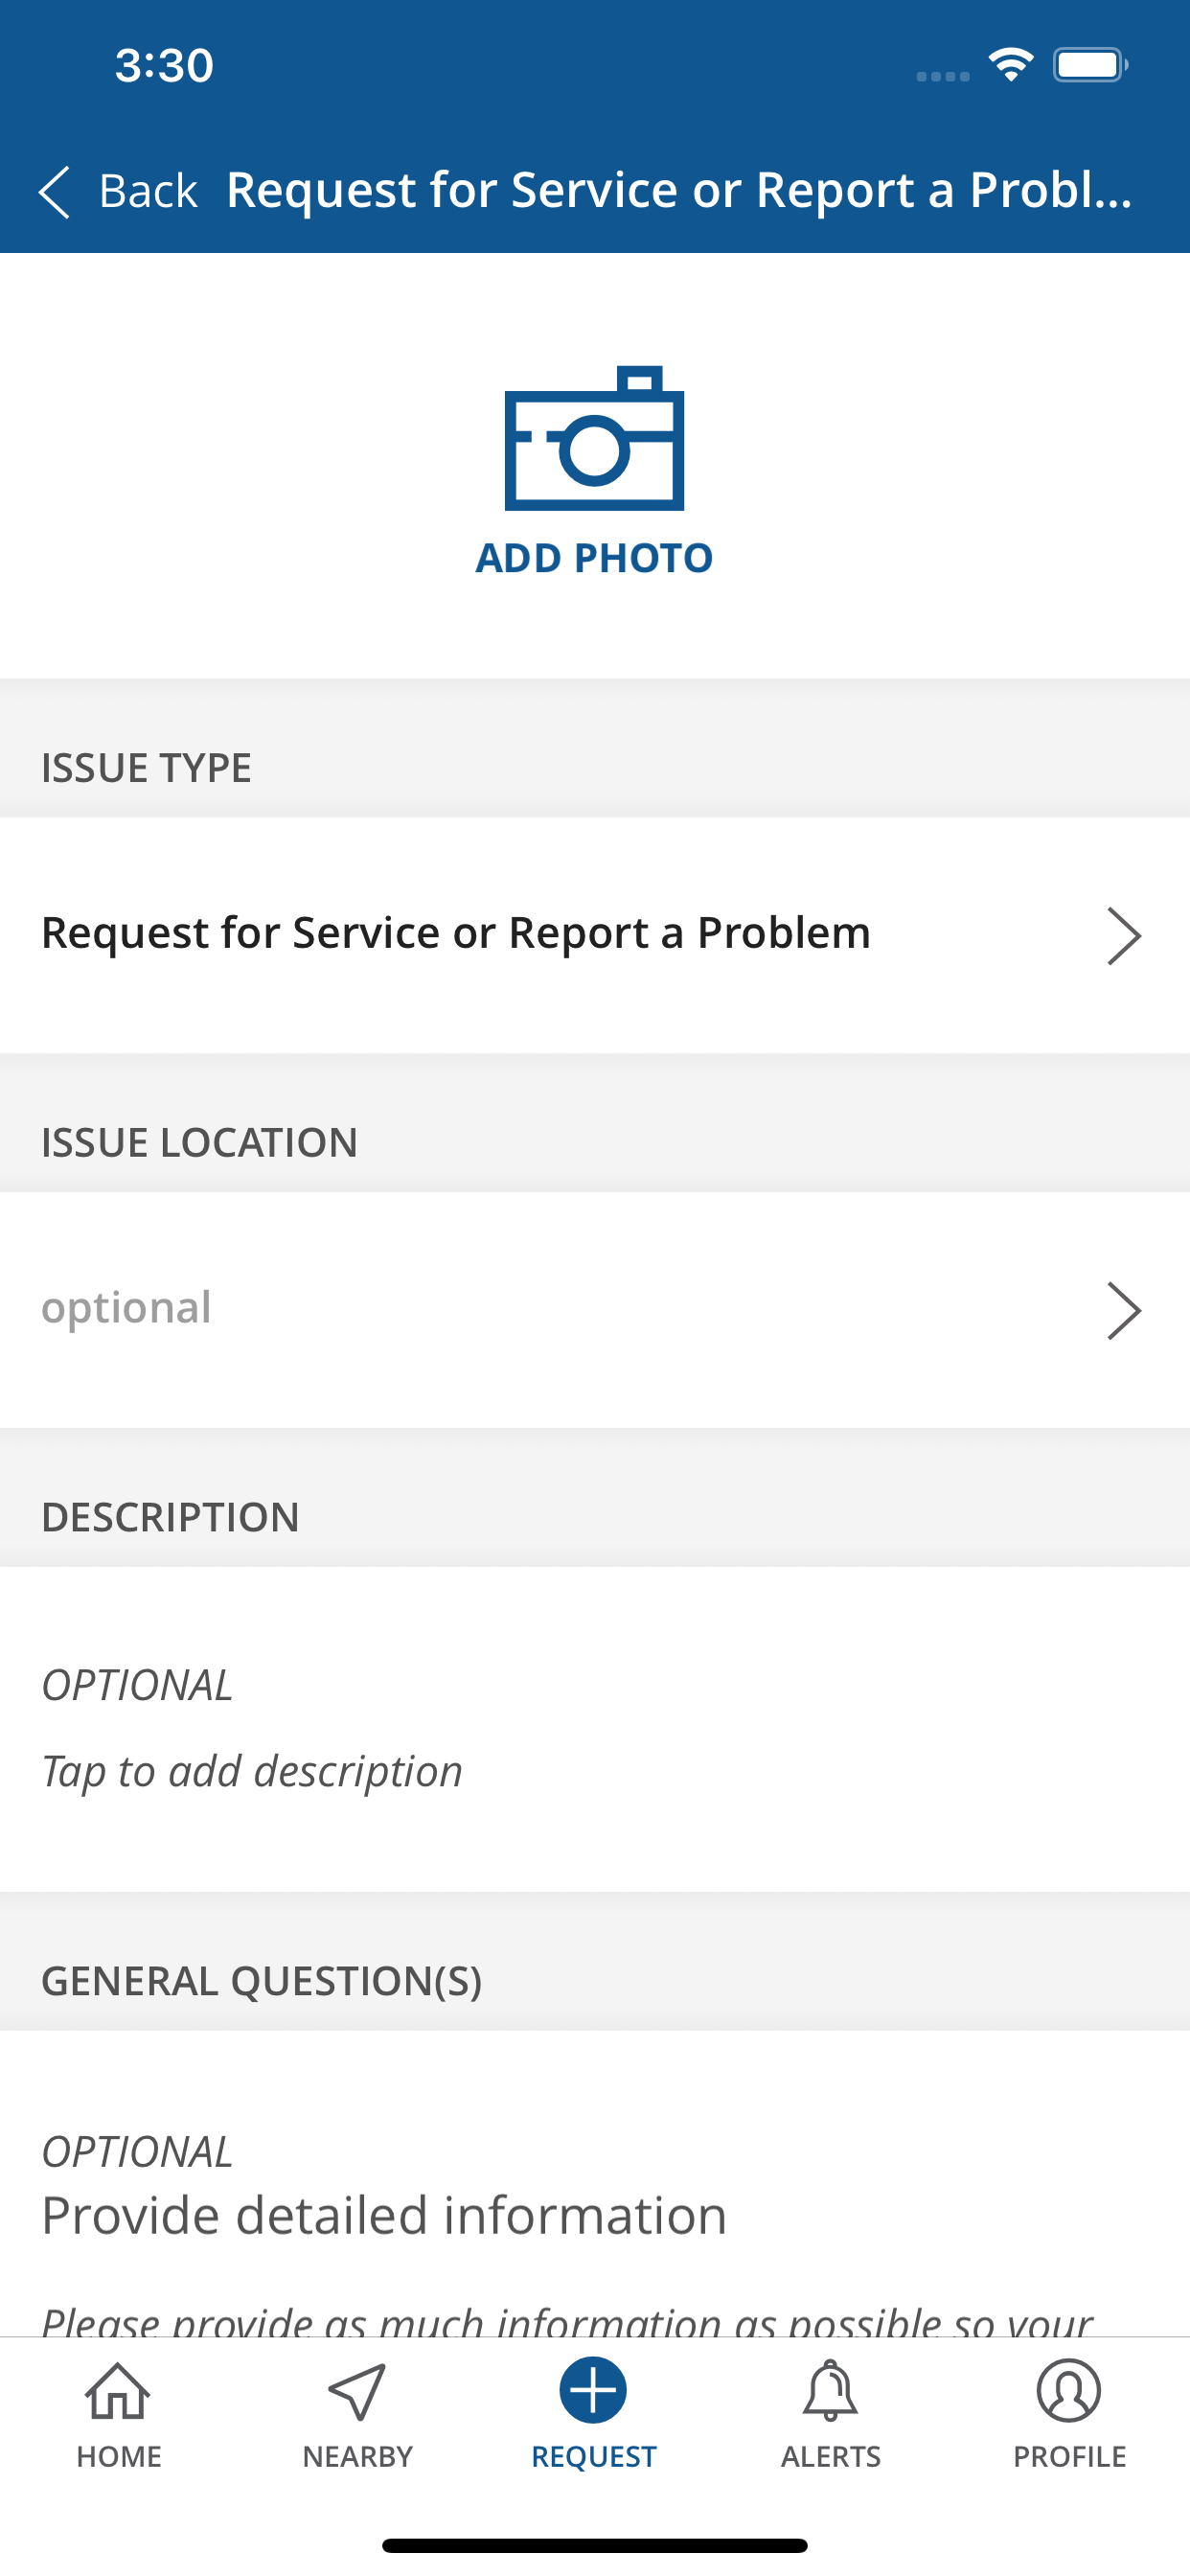The image size is (1190, 2576).
Task: Open Request for Service issue type row
Action: click(456, 934)
